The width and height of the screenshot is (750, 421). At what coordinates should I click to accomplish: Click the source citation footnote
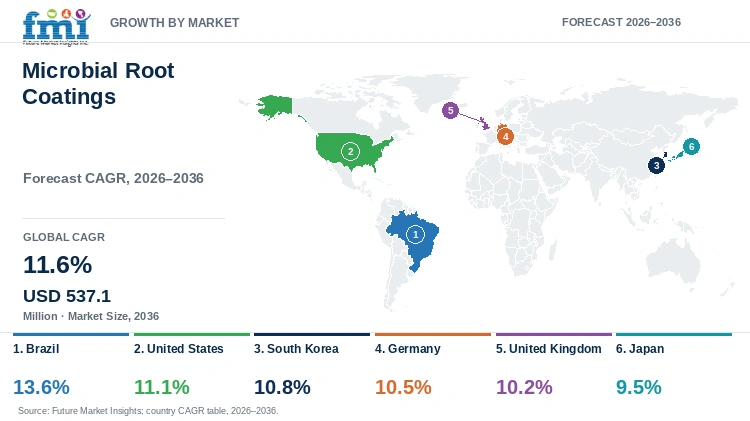[x=148, y=411]
